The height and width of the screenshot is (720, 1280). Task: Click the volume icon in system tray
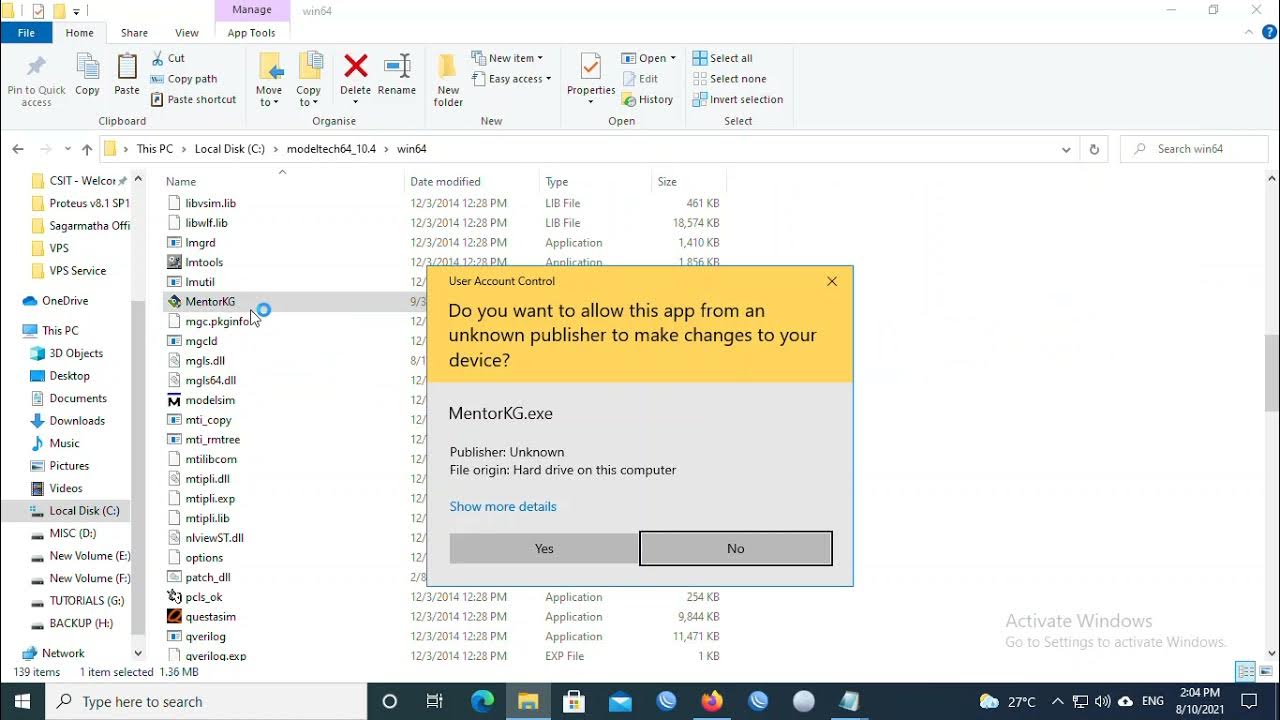tap(1102, 701)
